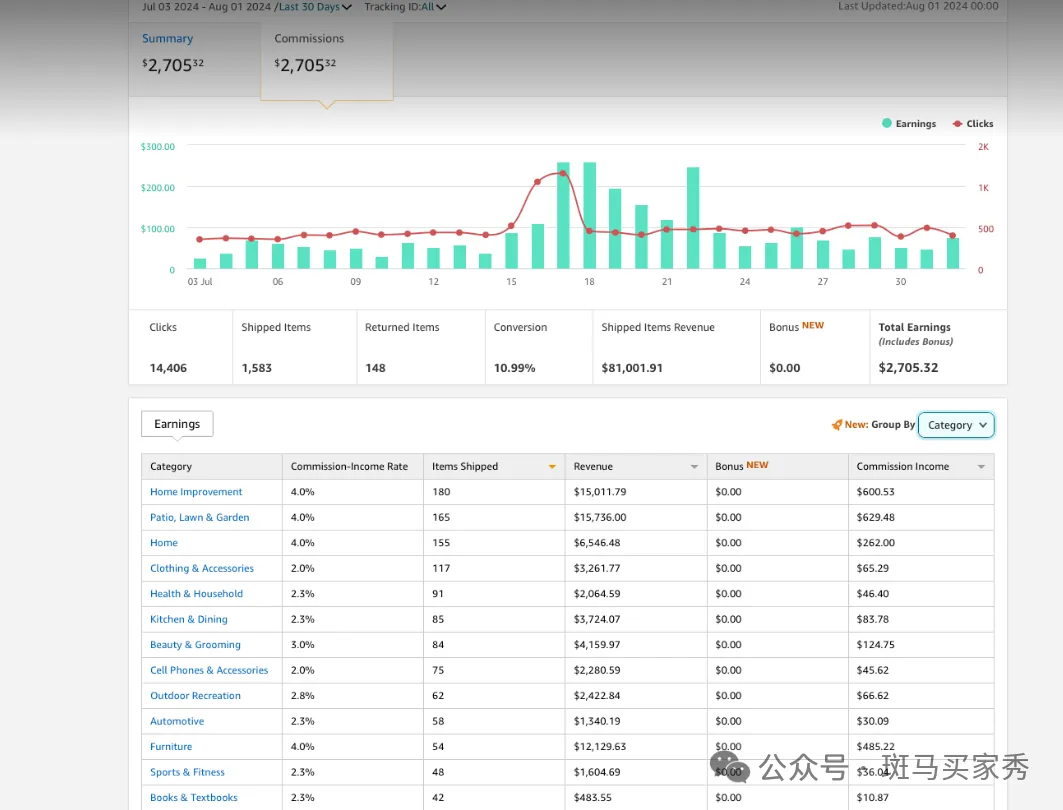
Task: Select the Earnings tab above the table
Action: [177, 424]
